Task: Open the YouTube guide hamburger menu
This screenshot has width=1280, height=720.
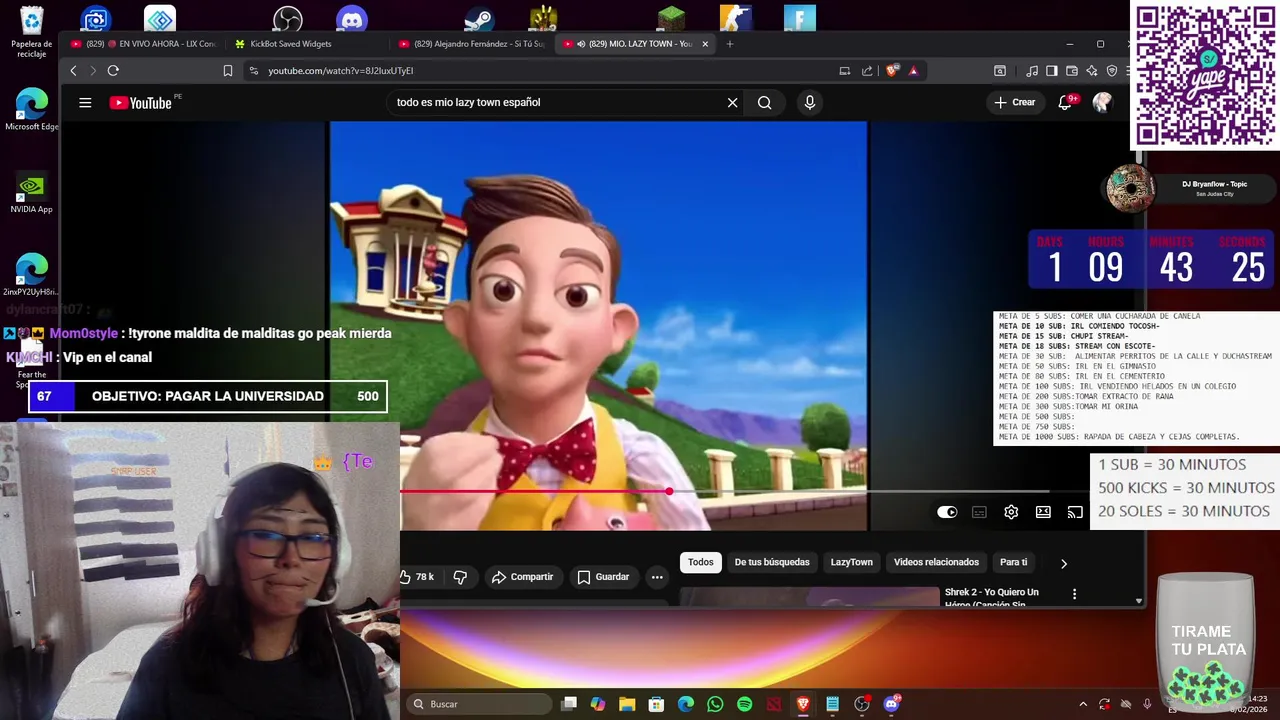Action: coord(85,102)
